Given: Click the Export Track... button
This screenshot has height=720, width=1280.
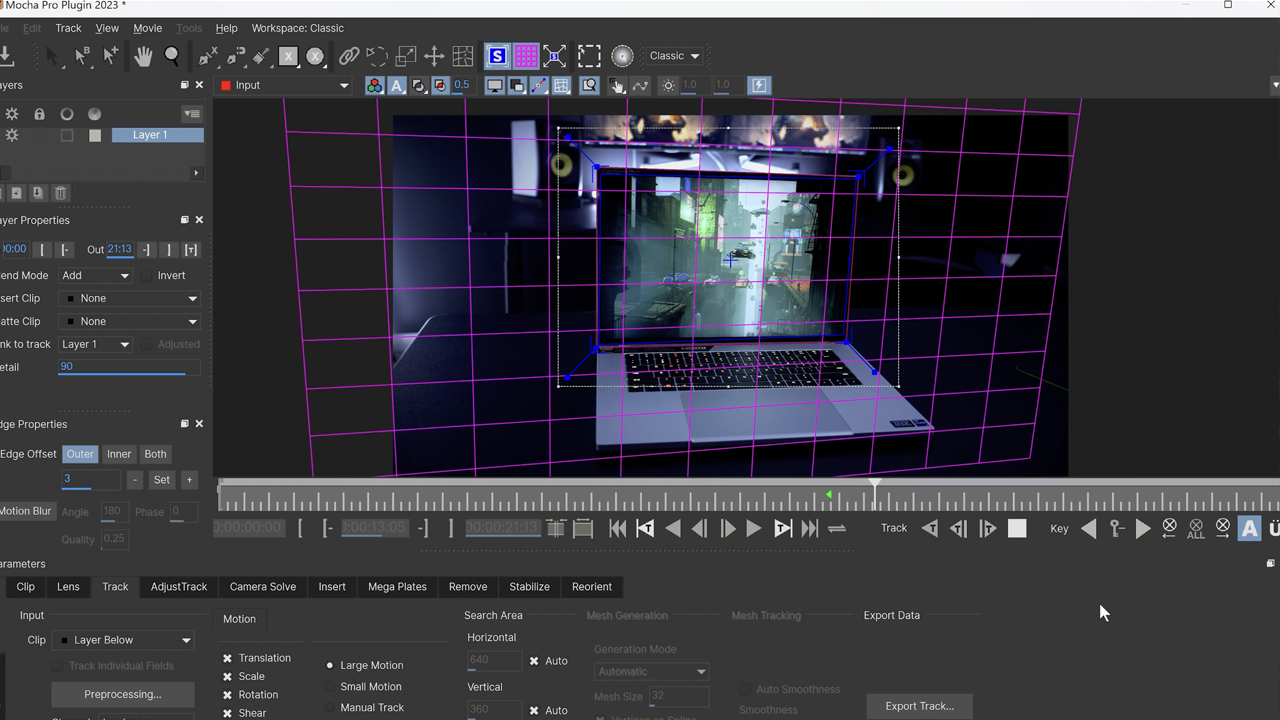Looking at the screenshot, I should tap(920, 706).
